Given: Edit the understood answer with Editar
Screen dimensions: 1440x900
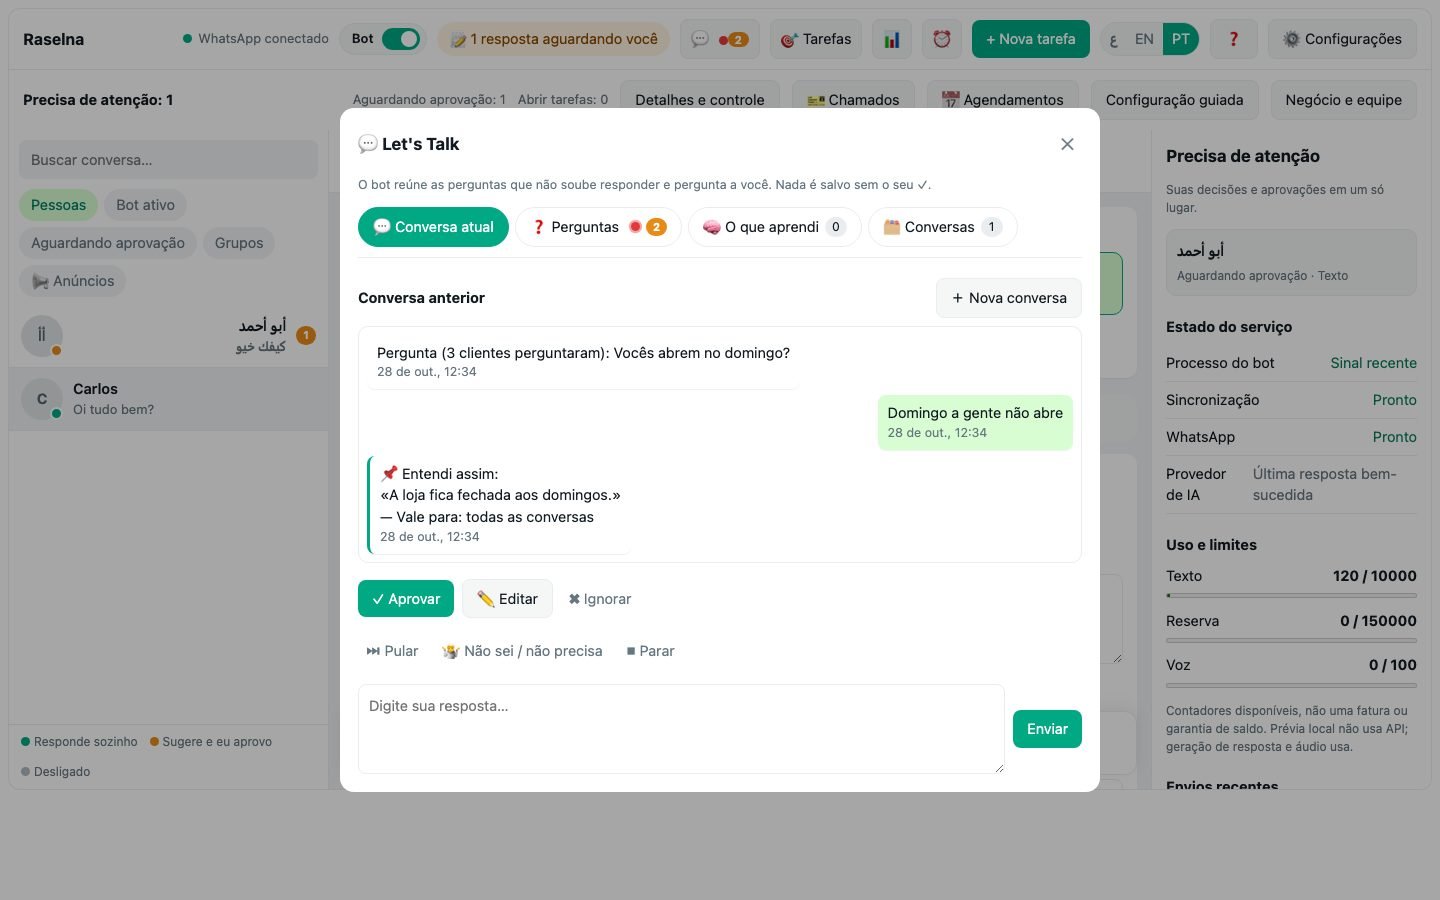Looking at the screenshot, I should [507, 599].
